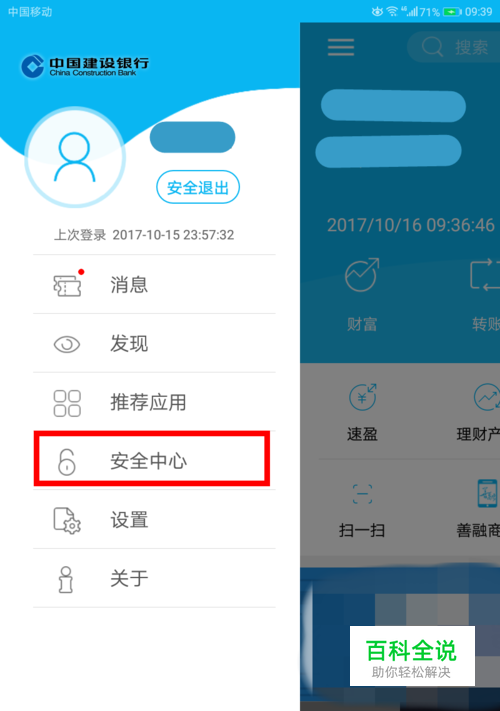Tap the 发现 discover label
Viewport: 500px width, 711px height.
pyautogui.click(x=129, y=344)
